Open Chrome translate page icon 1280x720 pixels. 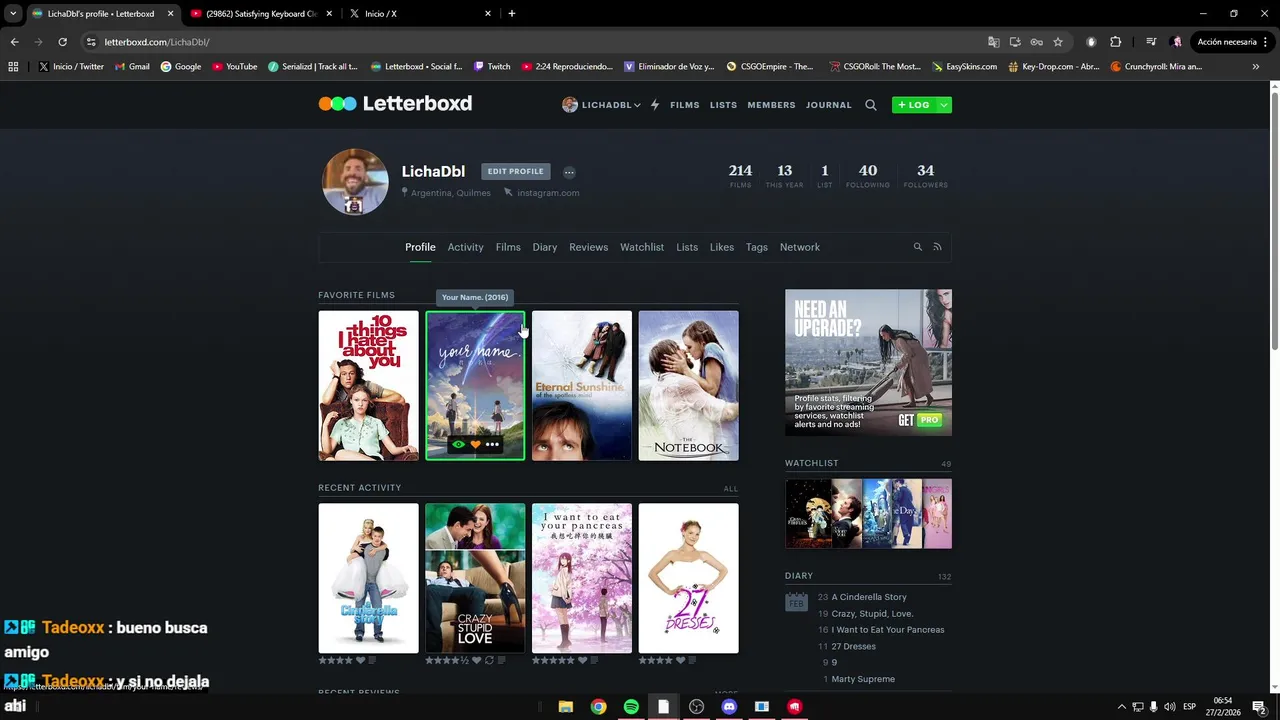coord(993,42)
